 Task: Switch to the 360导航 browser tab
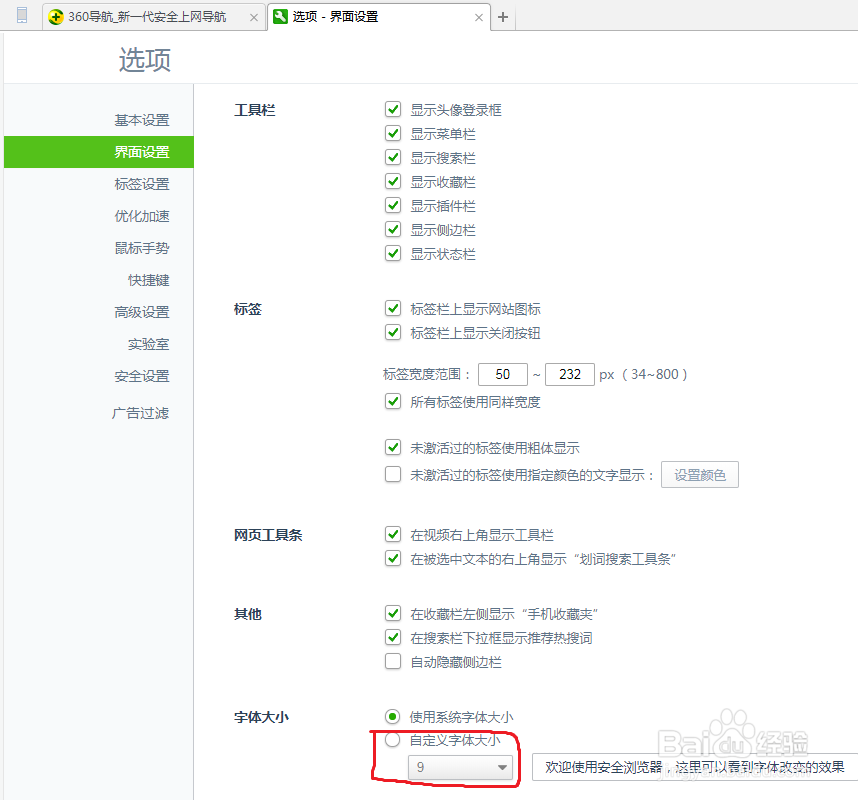coord(150,17)
